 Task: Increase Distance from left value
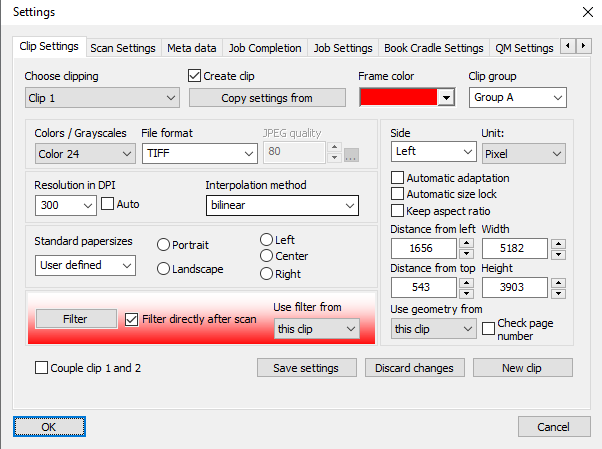coord(466,243)
